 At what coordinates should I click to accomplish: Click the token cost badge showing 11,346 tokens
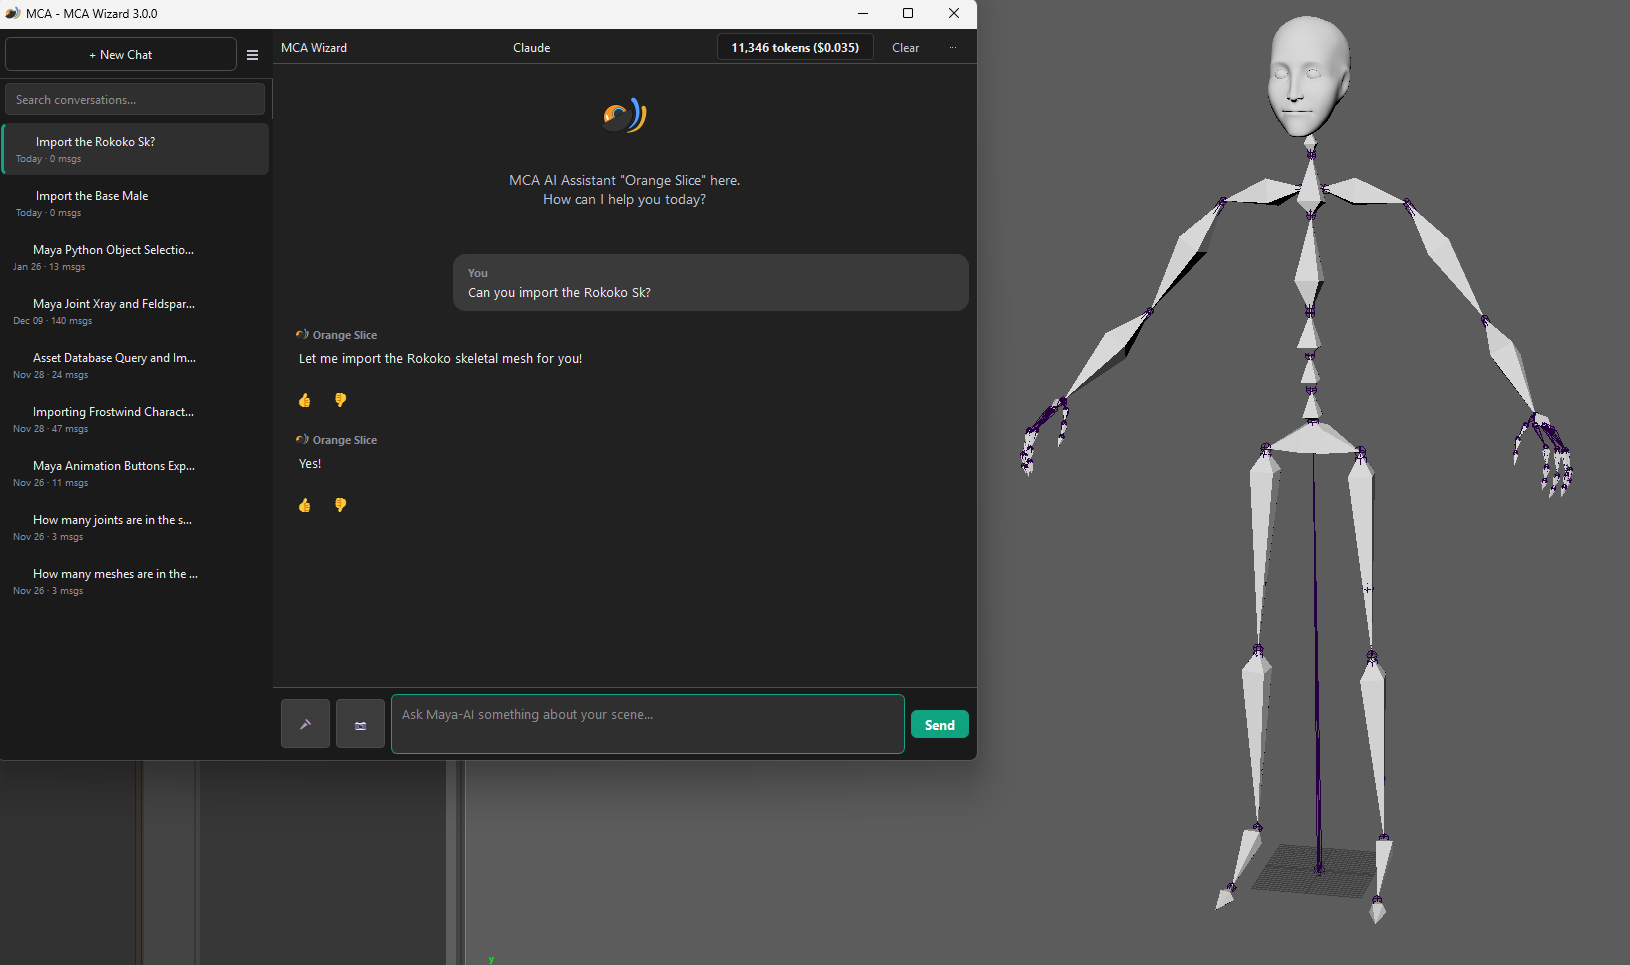794,47
